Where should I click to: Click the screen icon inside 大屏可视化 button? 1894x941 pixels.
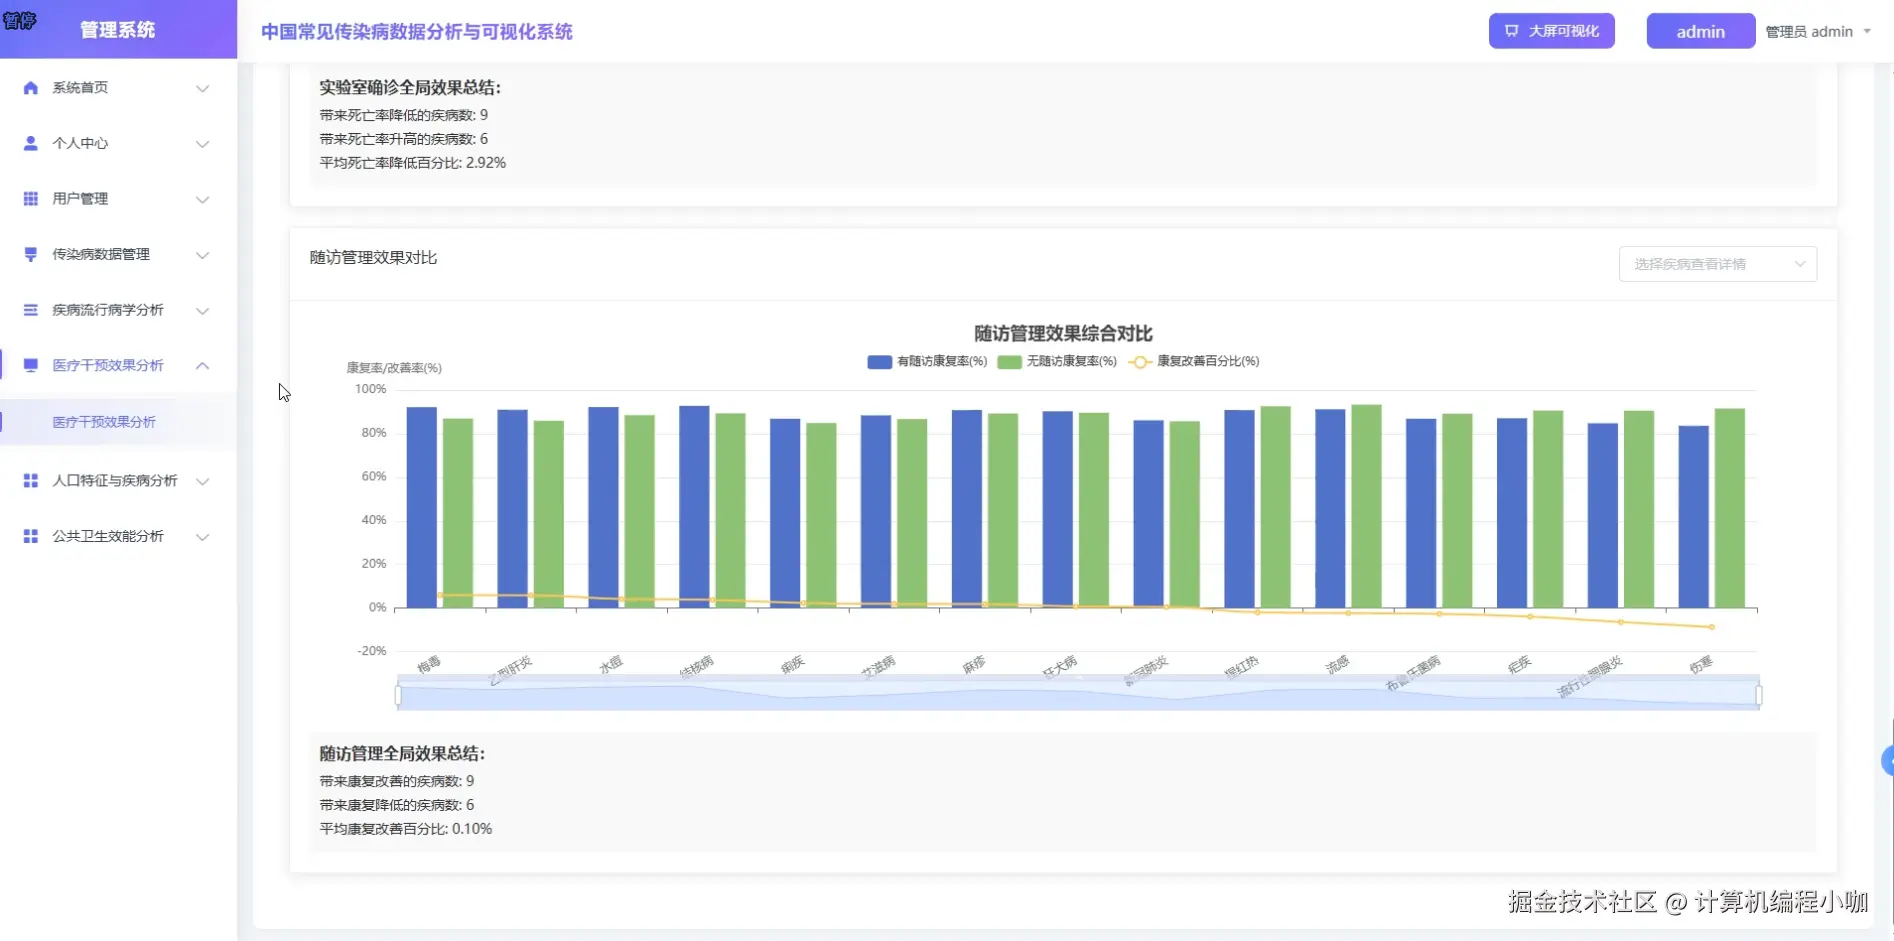1512,31
